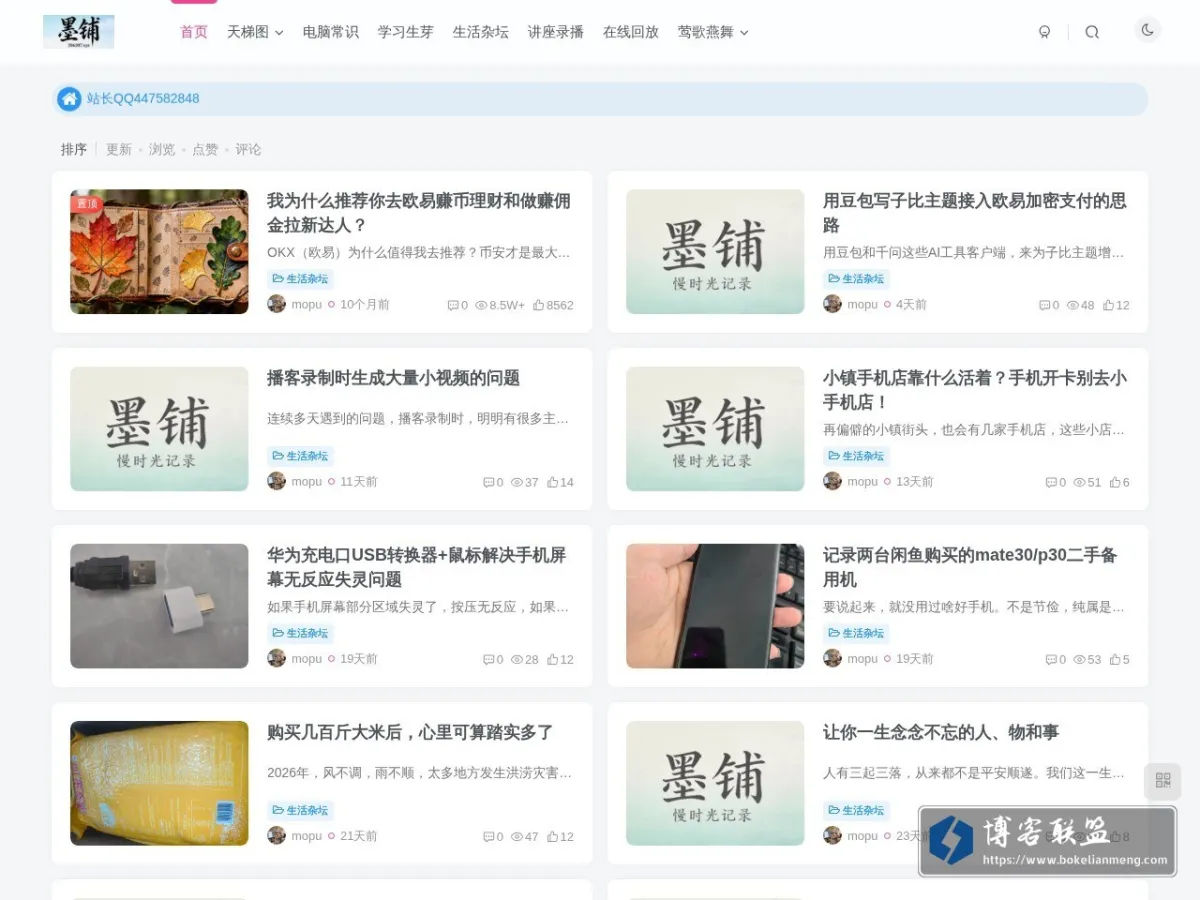Click mopu avatar on 播客录制 post
The width and height of the screenshot is (1200, 900).
click(x=277, y=481)
